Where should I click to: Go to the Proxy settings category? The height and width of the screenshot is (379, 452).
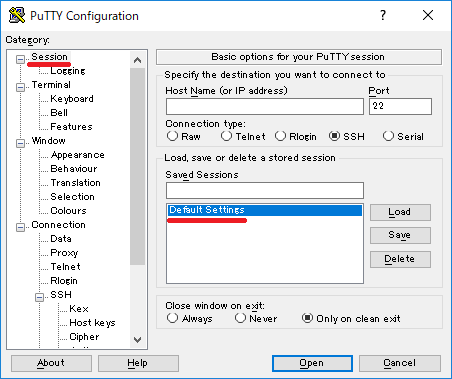(64, 253)
